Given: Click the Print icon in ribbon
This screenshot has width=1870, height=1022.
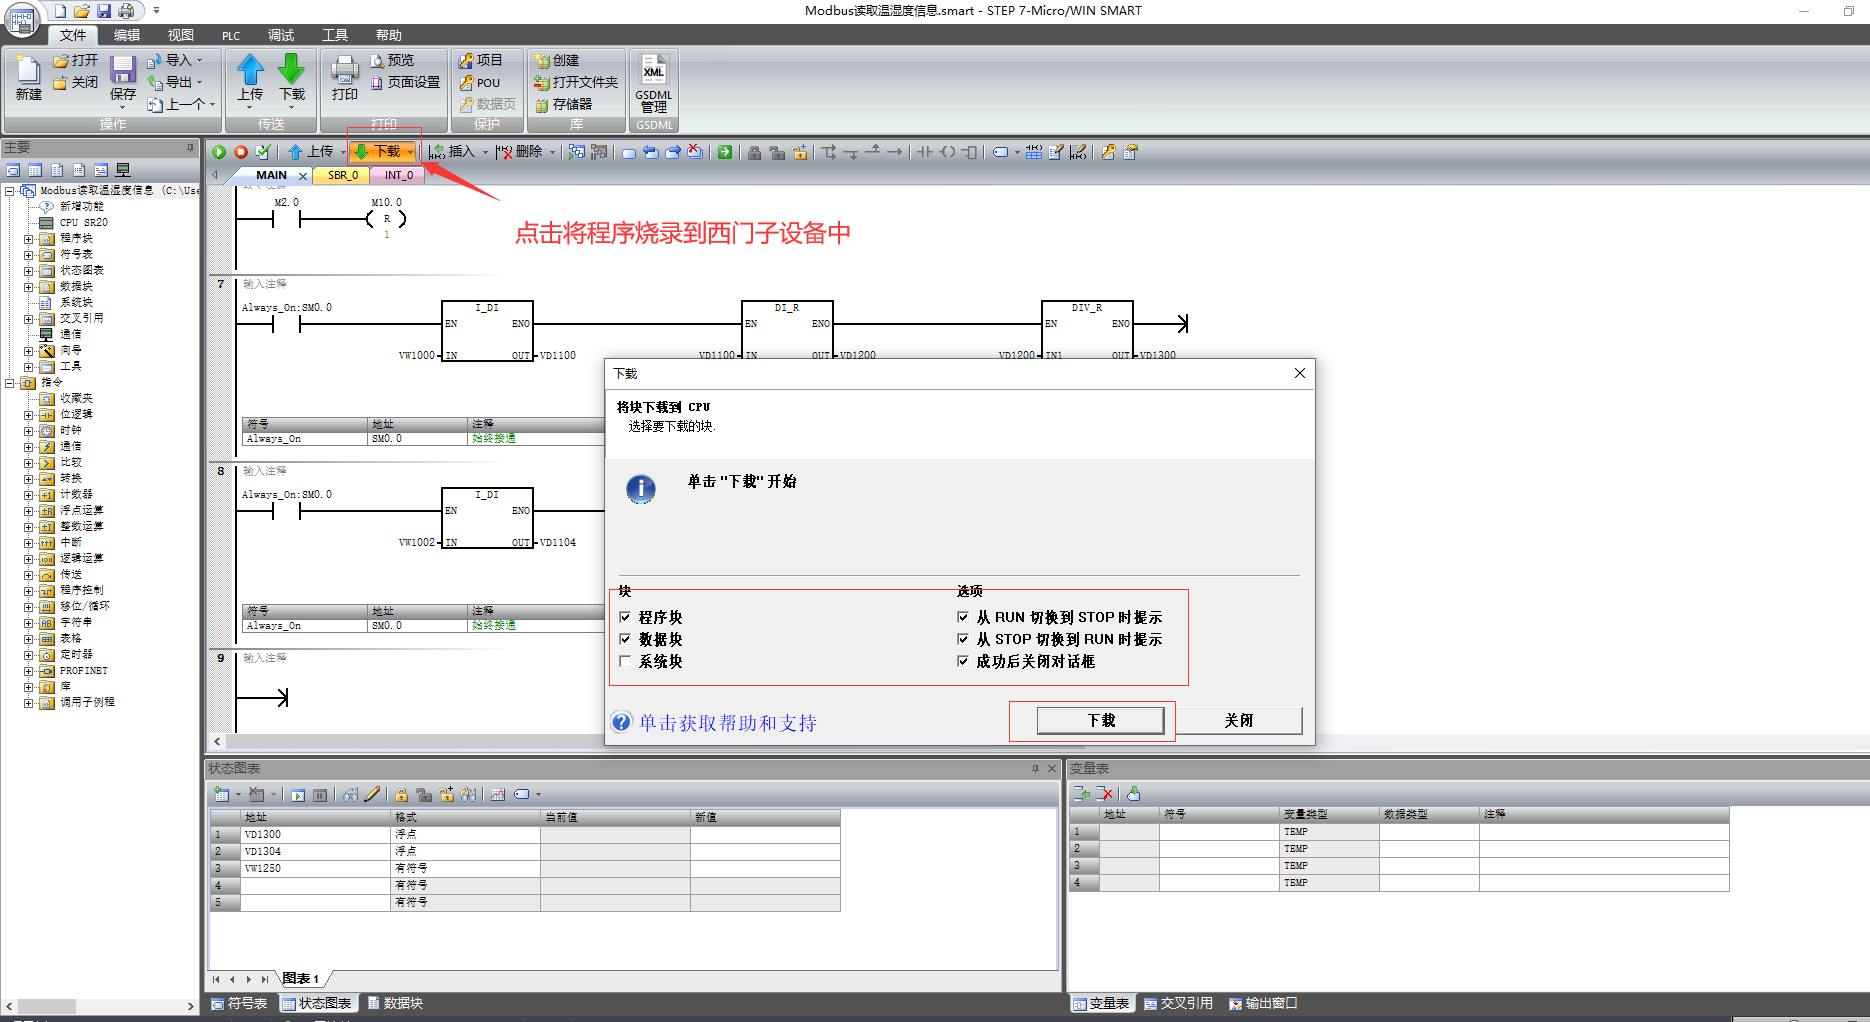Looking at the screenshot, I should pyautogui.click(x=344, y=78).
